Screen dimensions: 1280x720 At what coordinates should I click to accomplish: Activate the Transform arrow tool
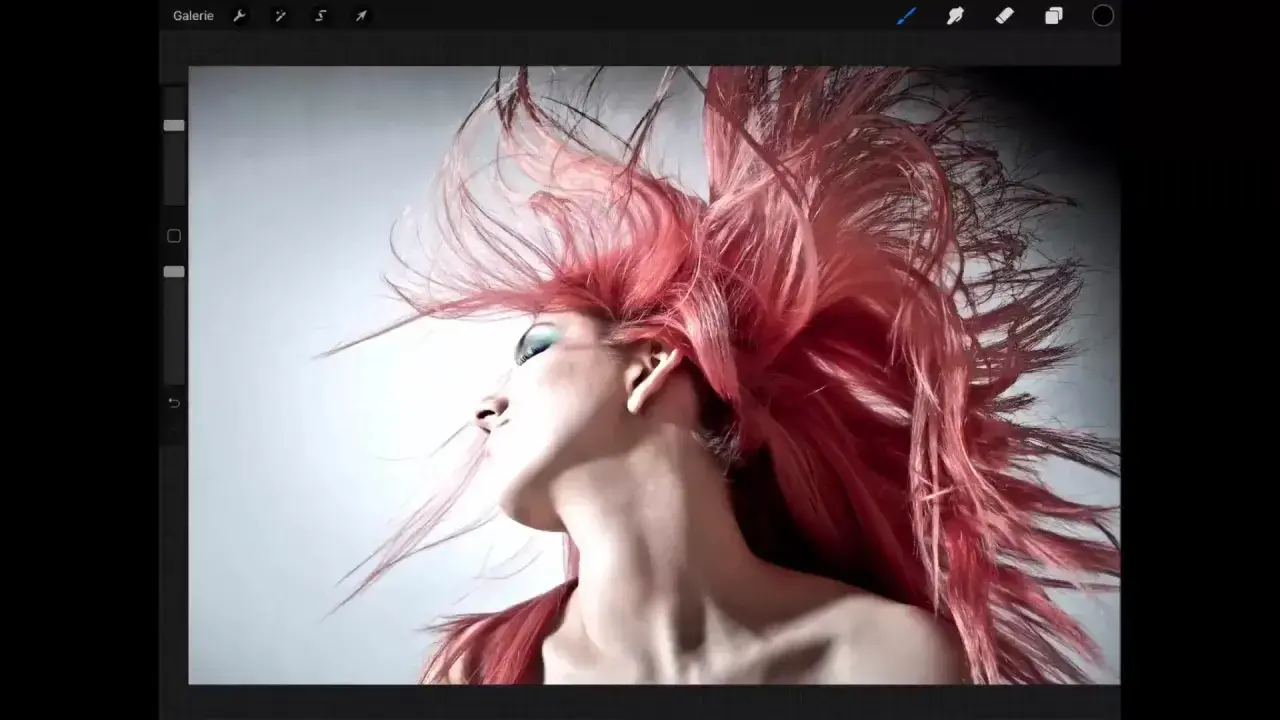[361, 16]
